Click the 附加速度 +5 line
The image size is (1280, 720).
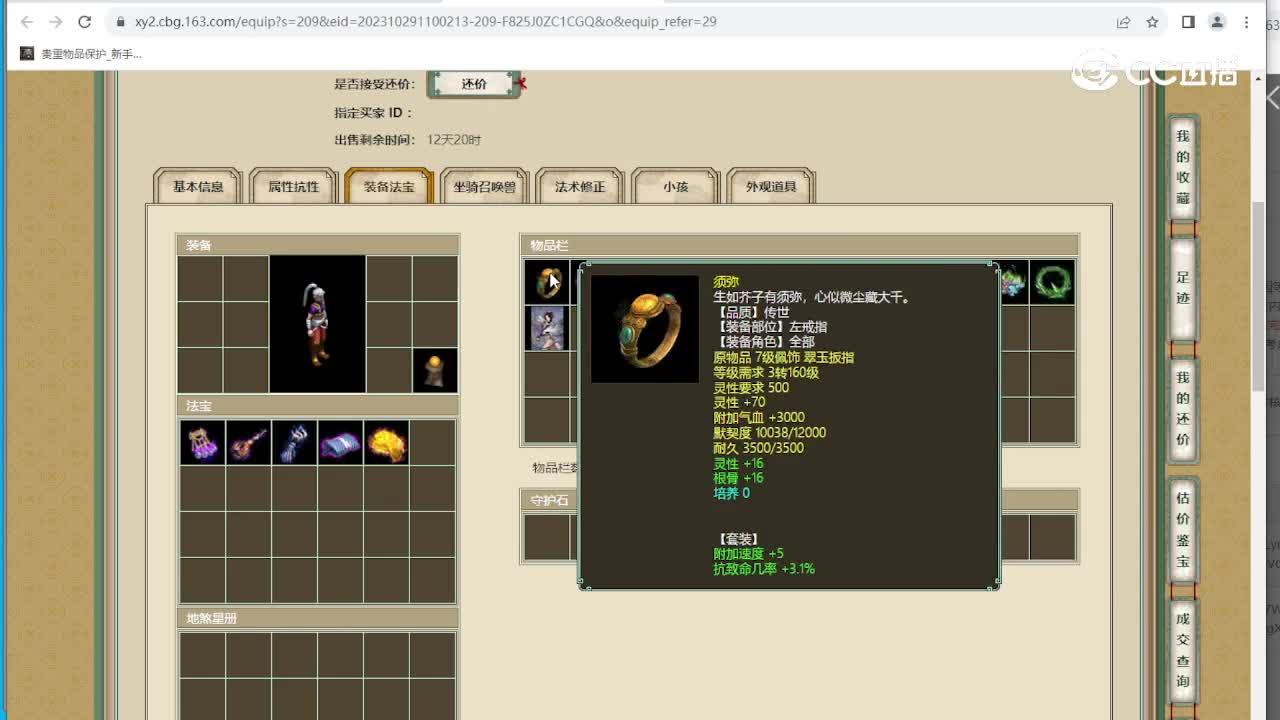[x=749, y=554]
